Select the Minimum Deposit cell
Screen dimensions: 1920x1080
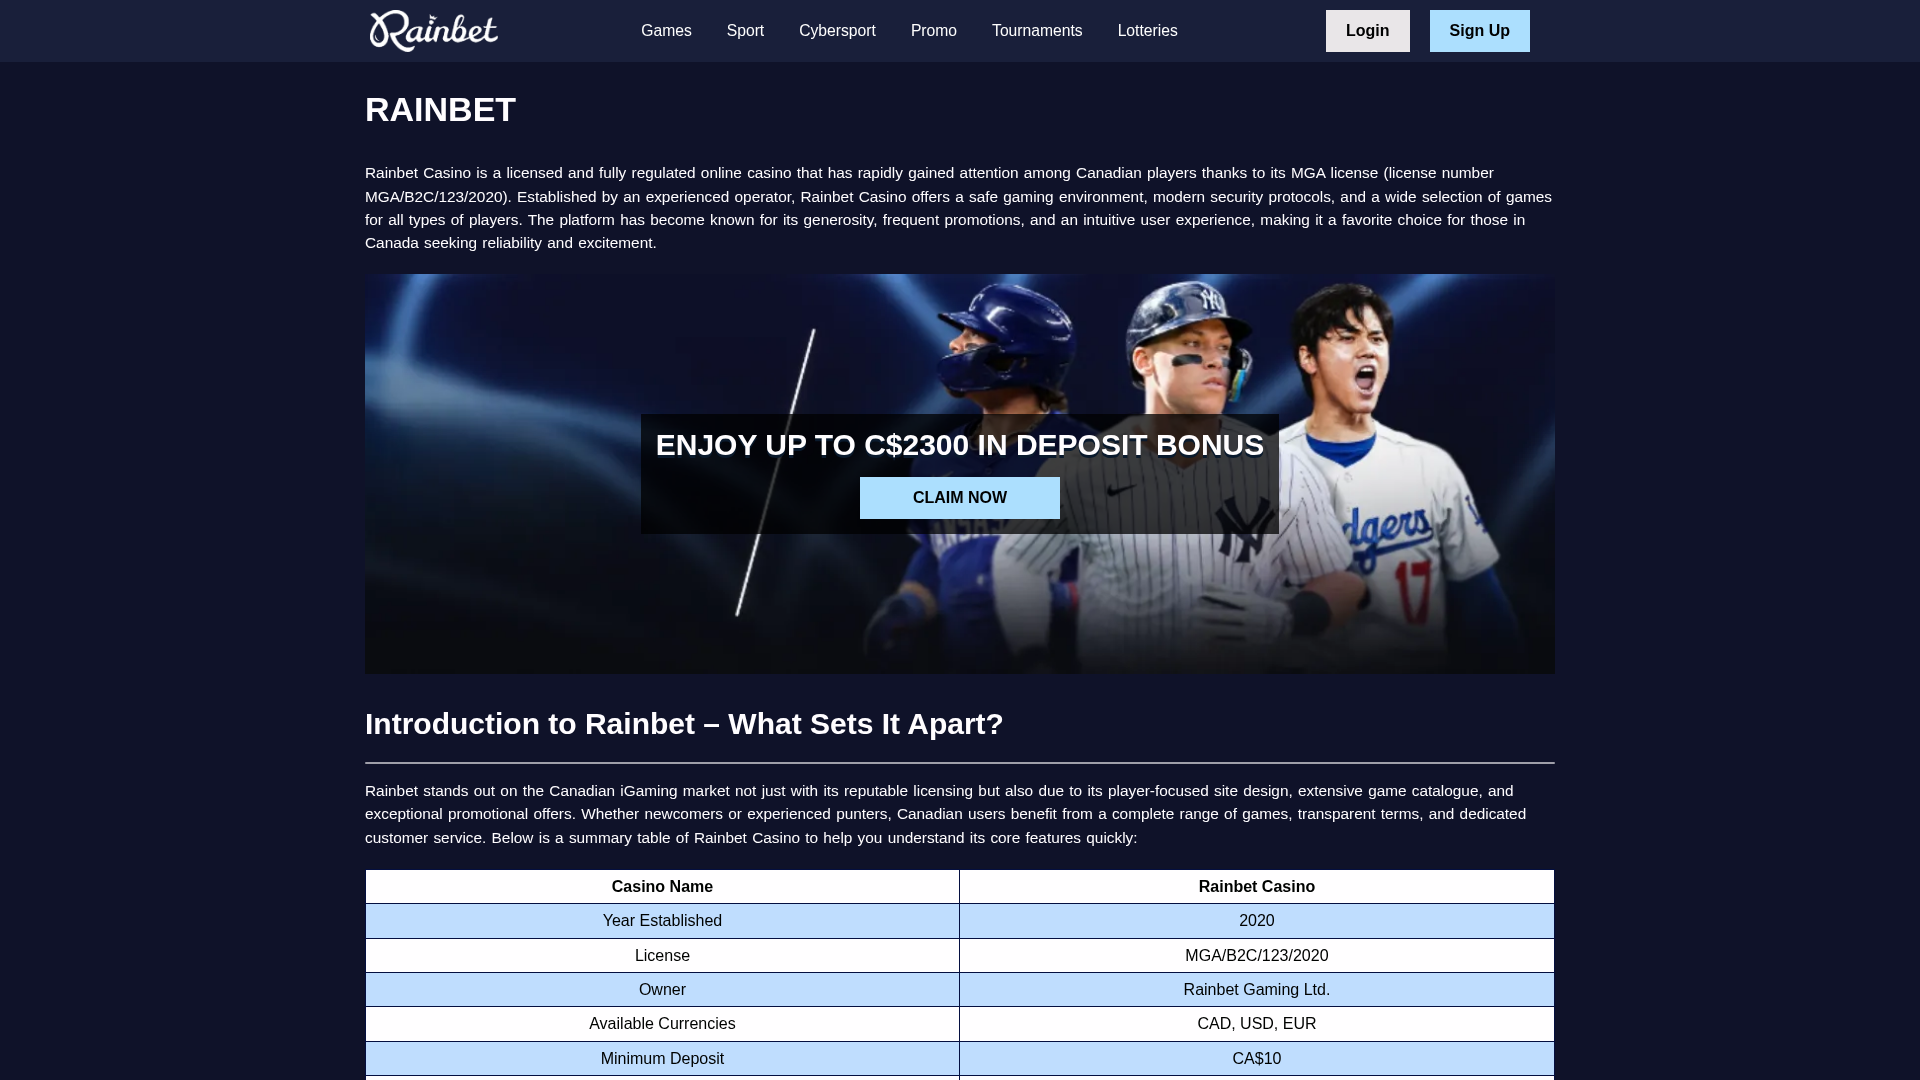[x=662, y=1059]
